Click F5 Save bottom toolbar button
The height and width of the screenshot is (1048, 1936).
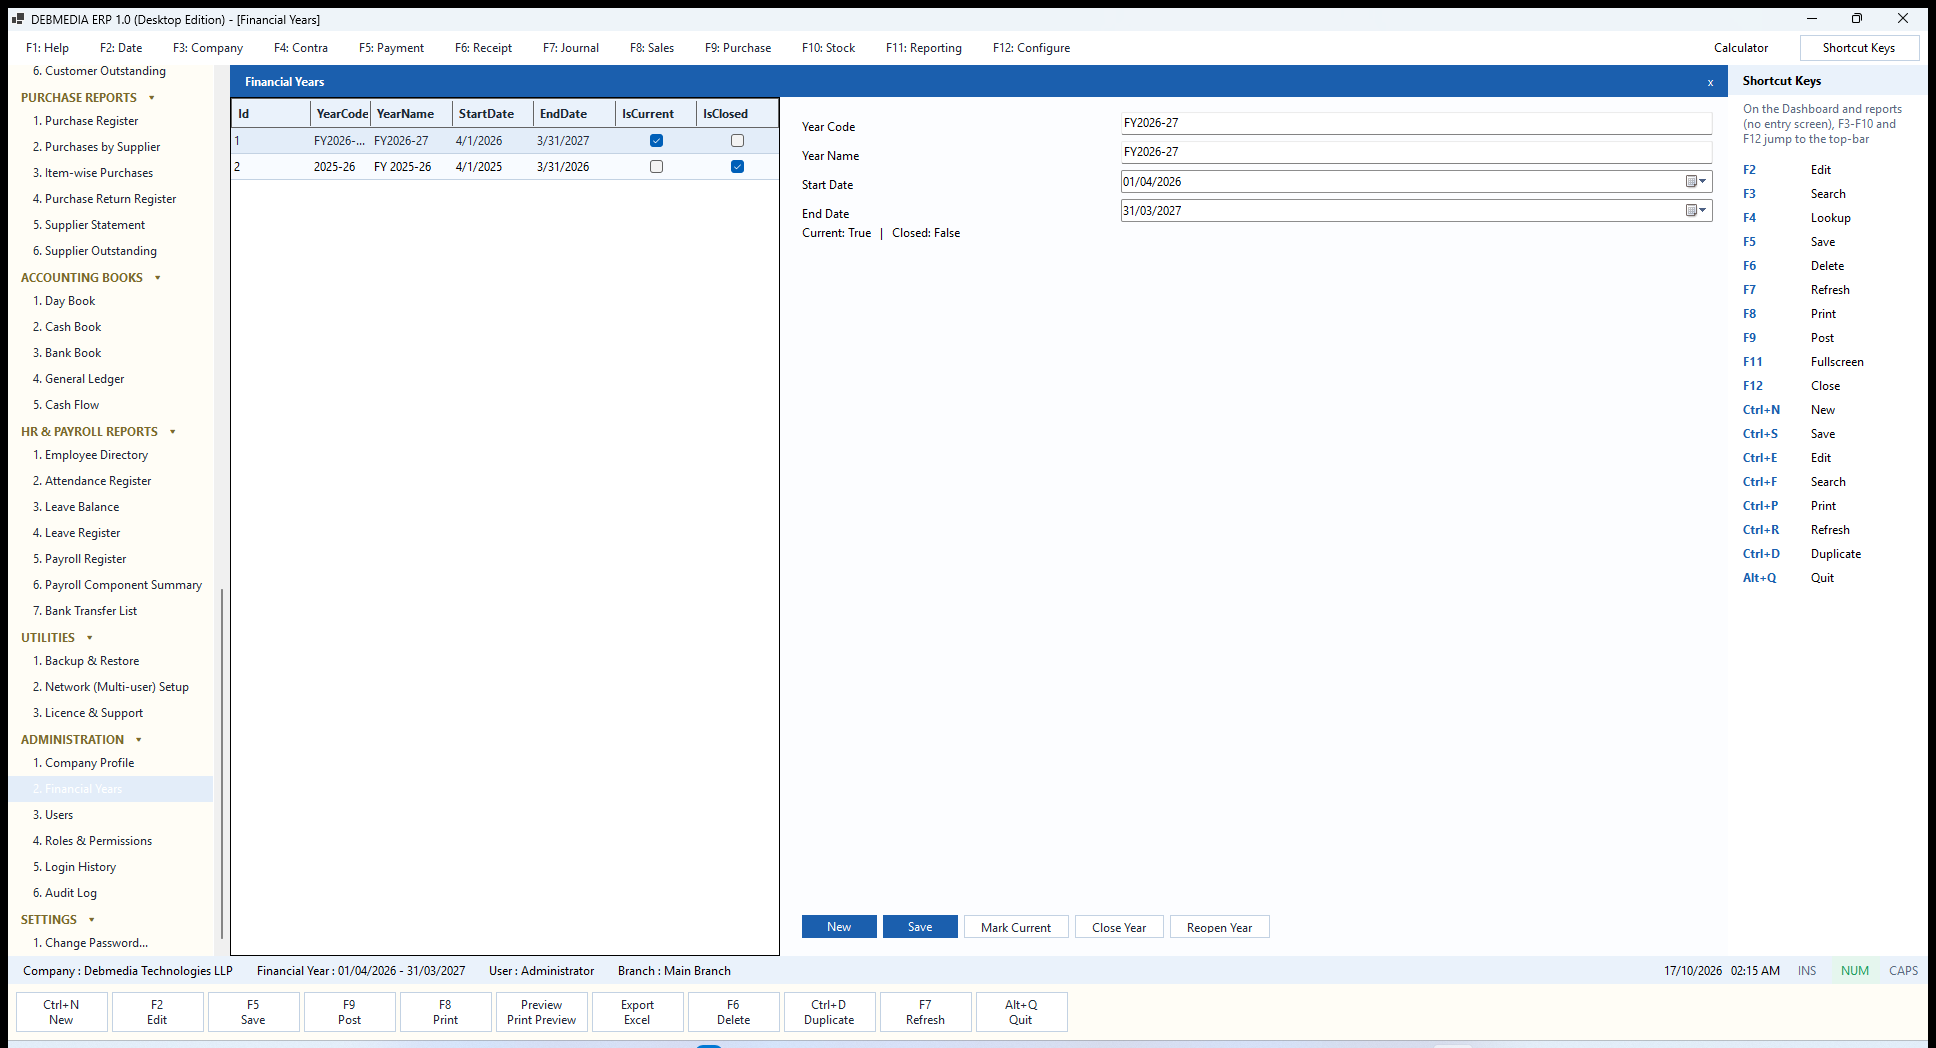click(x=253, y=1012)
